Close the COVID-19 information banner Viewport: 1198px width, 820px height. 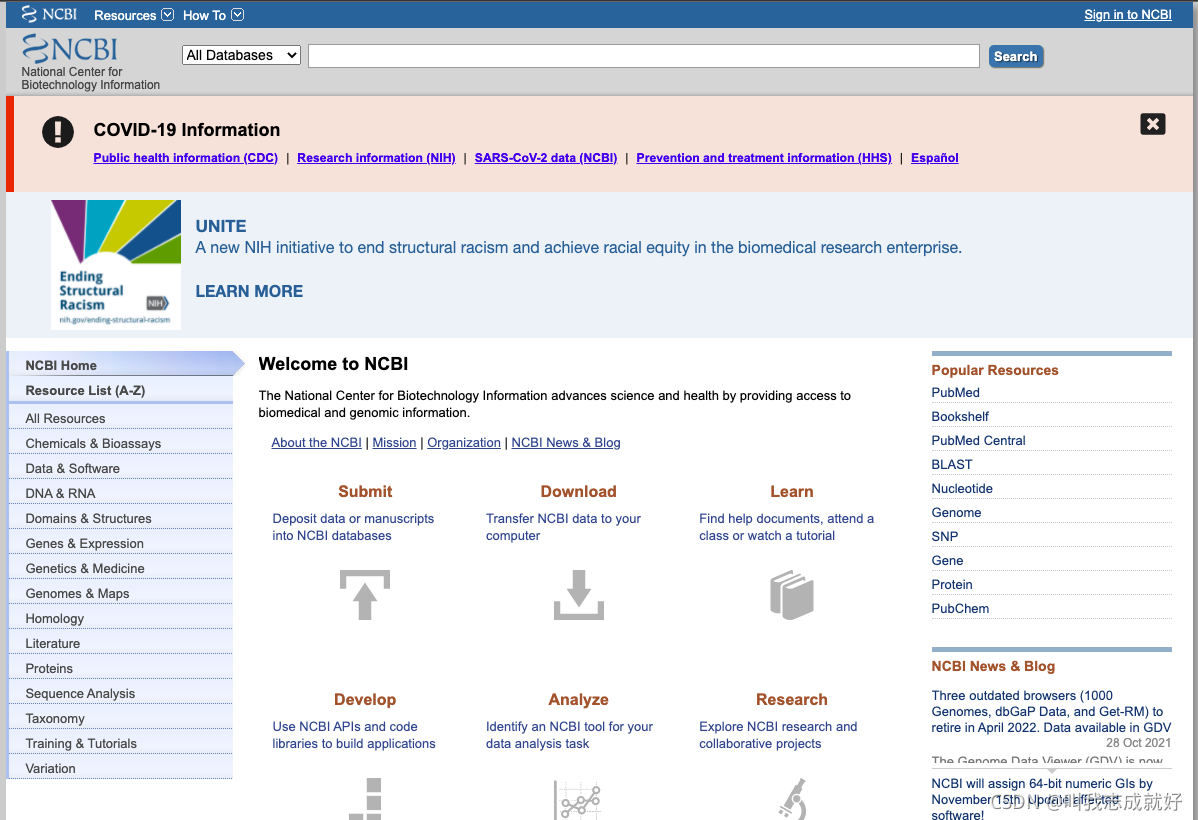(1152, 124)
